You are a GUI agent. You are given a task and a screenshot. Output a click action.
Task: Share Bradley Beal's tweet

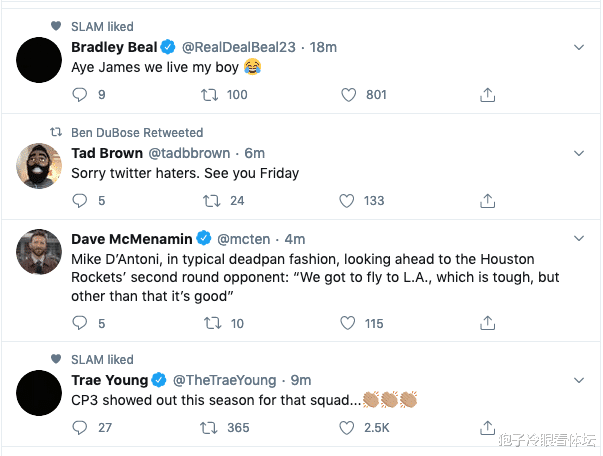click(488, 95)
